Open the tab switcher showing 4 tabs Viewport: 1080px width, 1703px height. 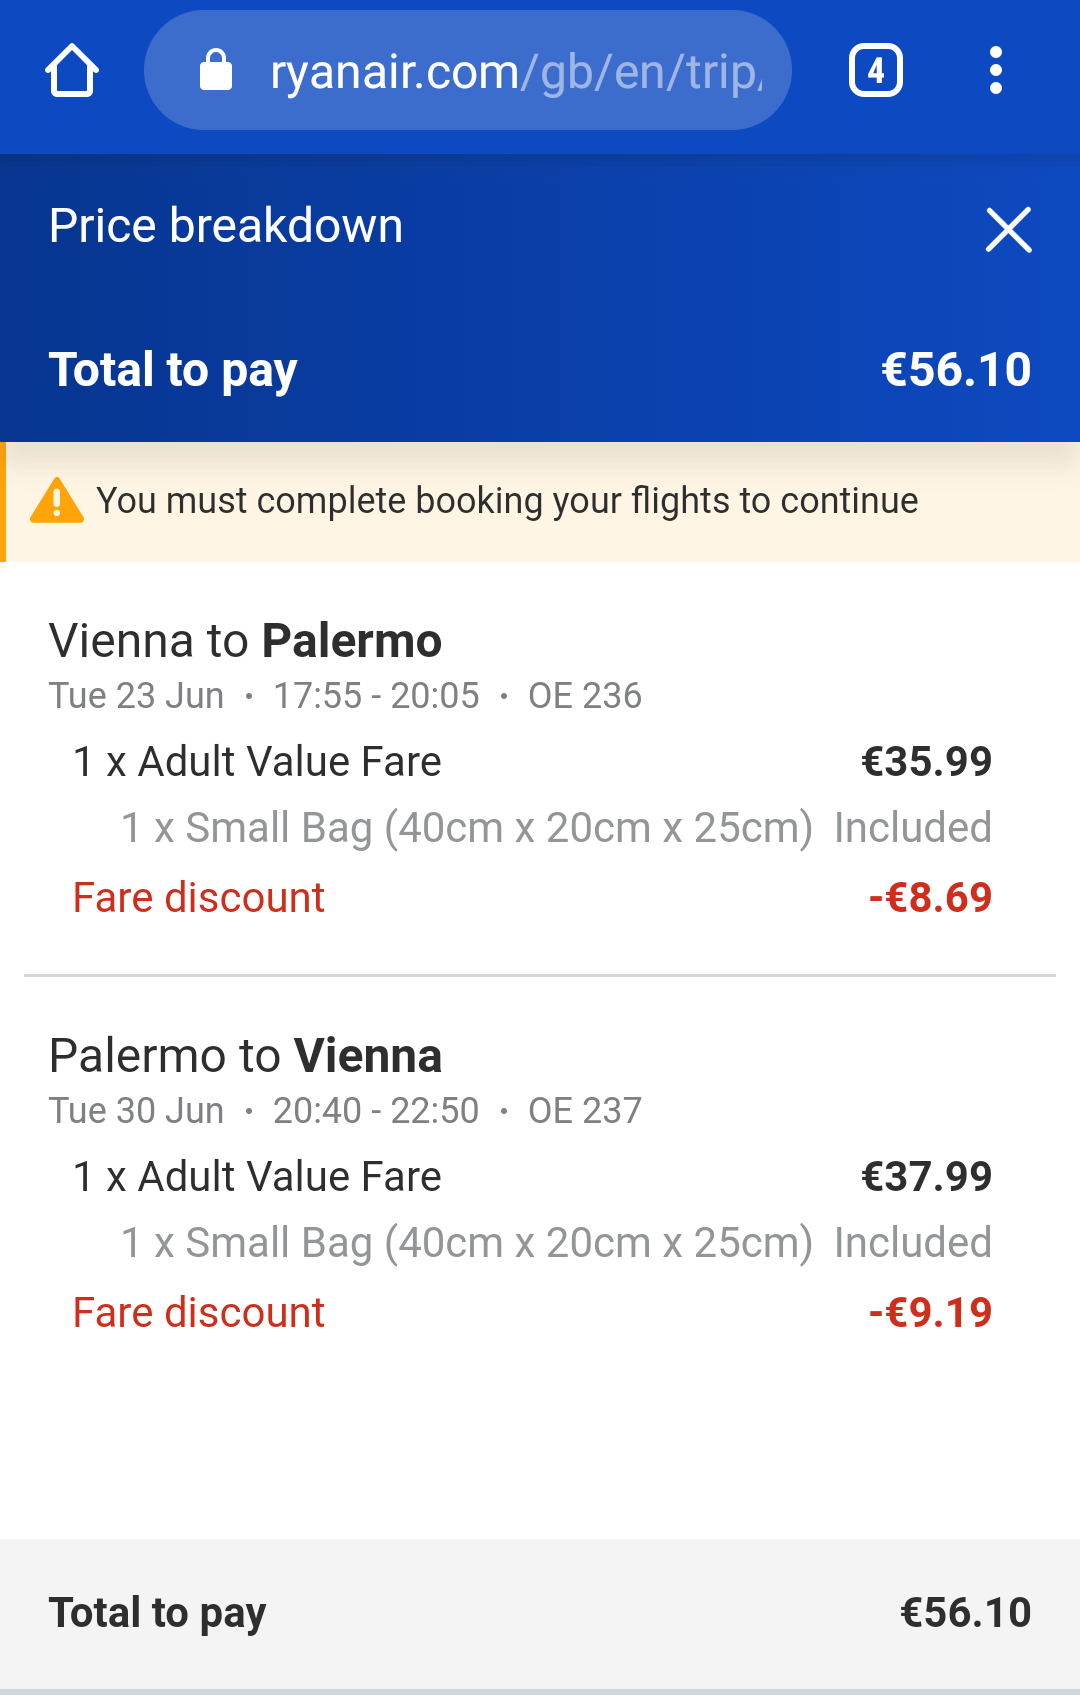click(x=876, y=71)
